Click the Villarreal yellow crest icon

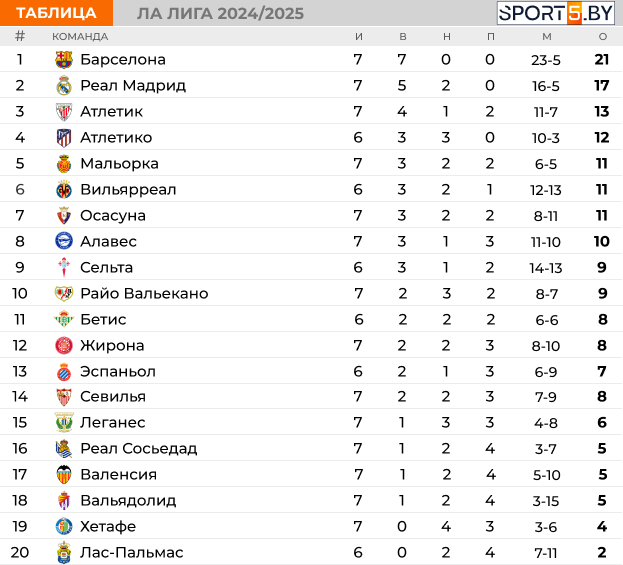point(64,190)
